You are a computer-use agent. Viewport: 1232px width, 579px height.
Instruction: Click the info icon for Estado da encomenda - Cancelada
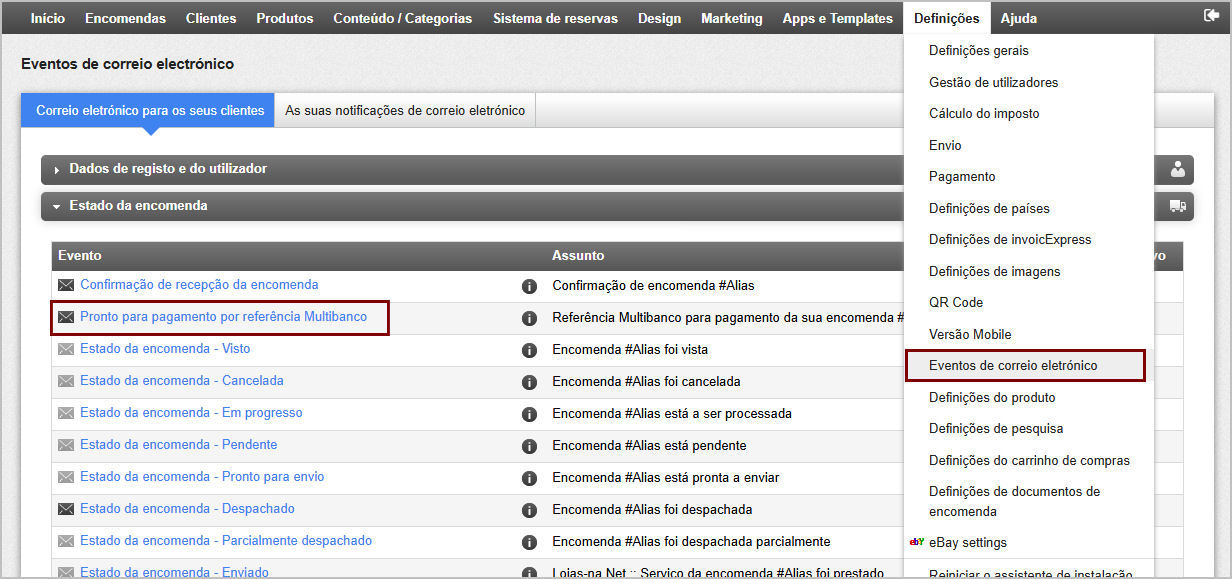tap(530, 382)
